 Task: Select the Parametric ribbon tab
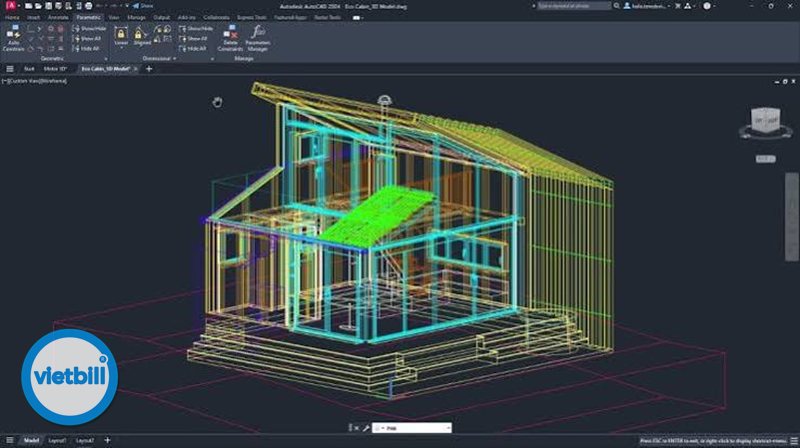pyautogui.click(x=88, y=17)
